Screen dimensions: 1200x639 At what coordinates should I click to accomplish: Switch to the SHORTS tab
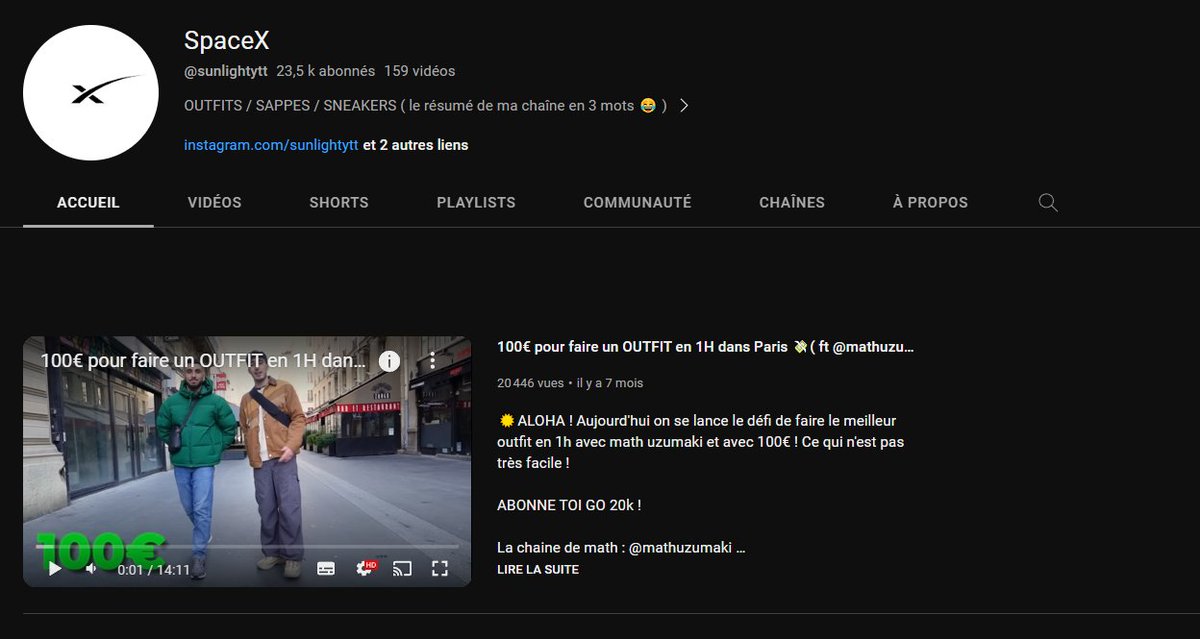339,202
